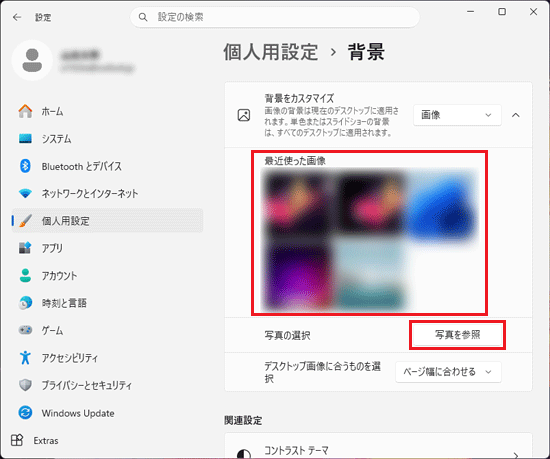Image resolution: width=550 pixels, height=459 pixels.
Task: Click the 背景 page title
Action: pyautogui.click(x=367, y=52)
